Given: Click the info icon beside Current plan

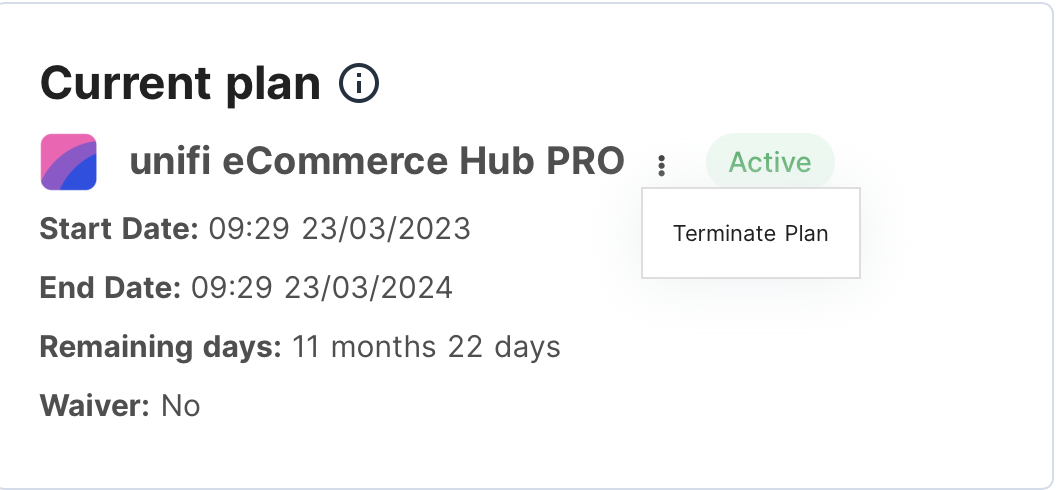Looking at the screenshot, I should pos(359,84).
